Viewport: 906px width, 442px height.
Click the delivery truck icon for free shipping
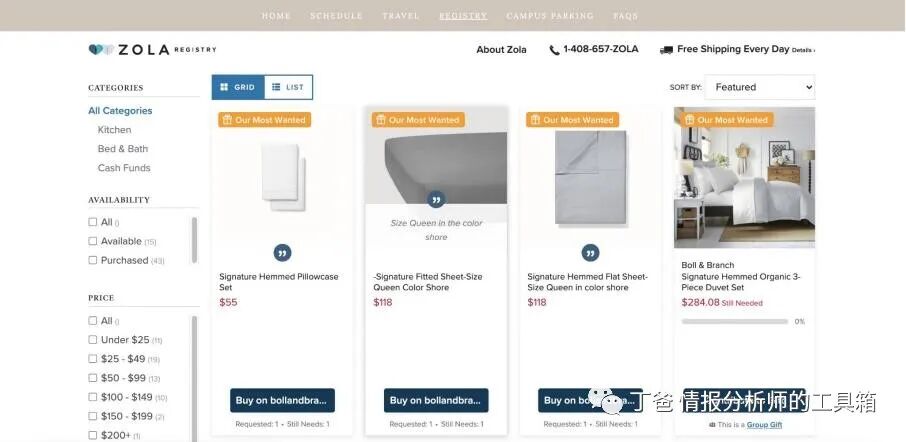pyautogui.click(x=666, y=50)
